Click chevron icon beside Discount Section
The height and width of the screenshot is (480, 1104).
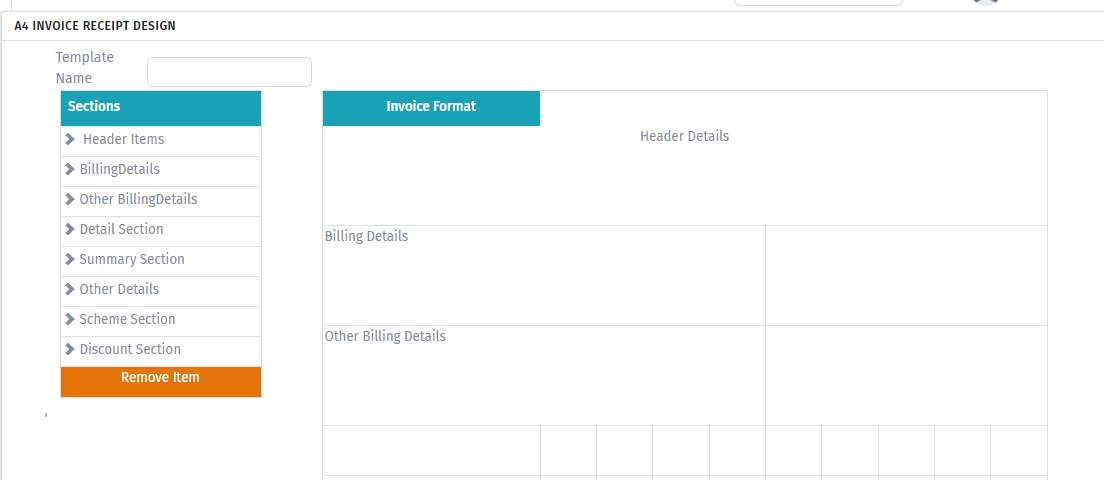70,349
